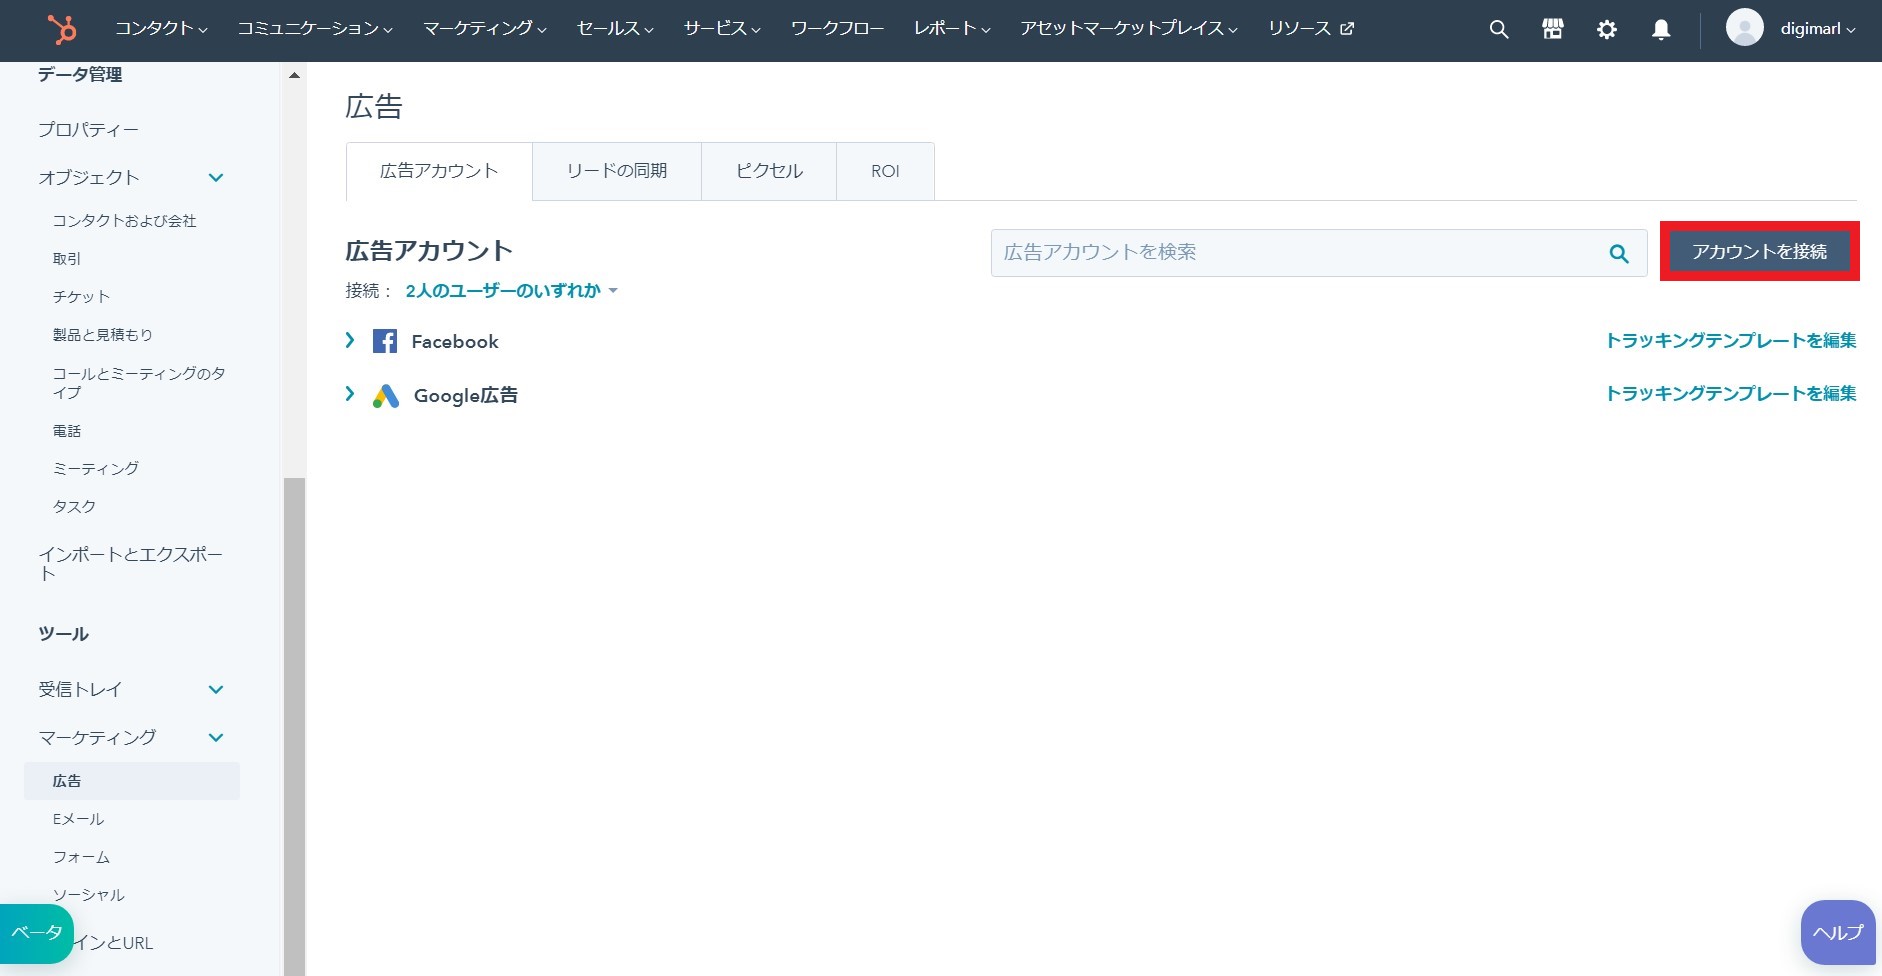Viewport: 1882px width, 976px height.
Task: Click the HubSpot sprocket logo
Action: click(x=62, y=29)
